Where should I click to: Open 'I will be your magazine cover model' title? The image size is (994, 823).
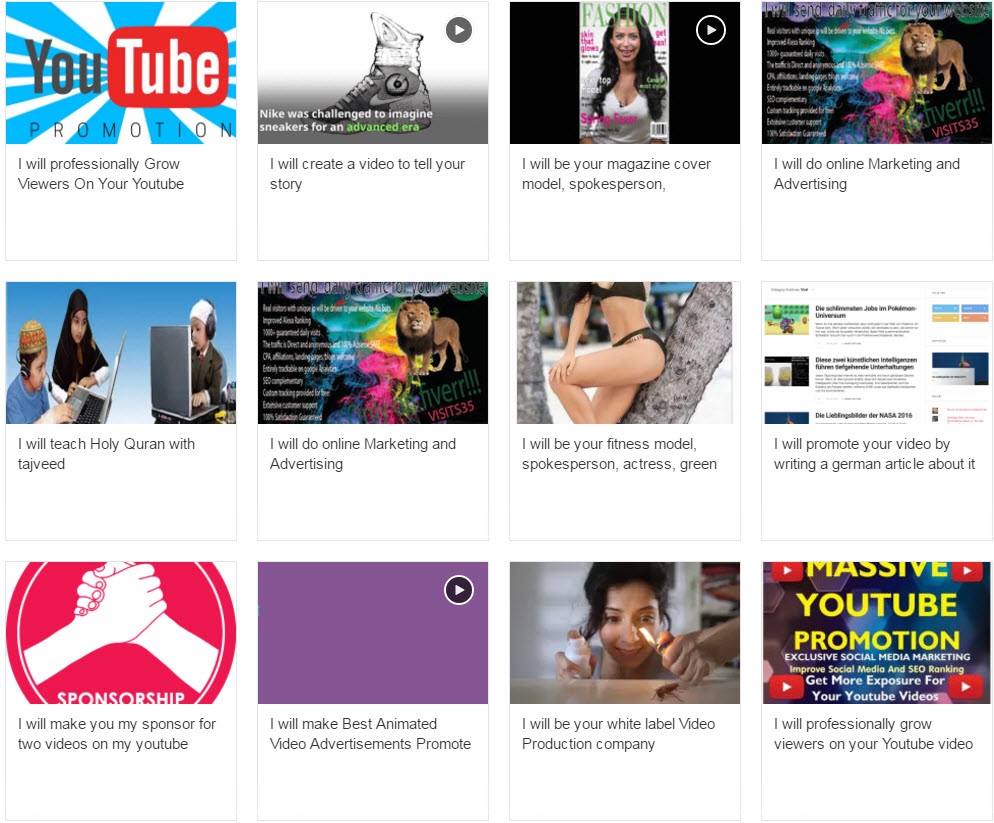point(616,174)
